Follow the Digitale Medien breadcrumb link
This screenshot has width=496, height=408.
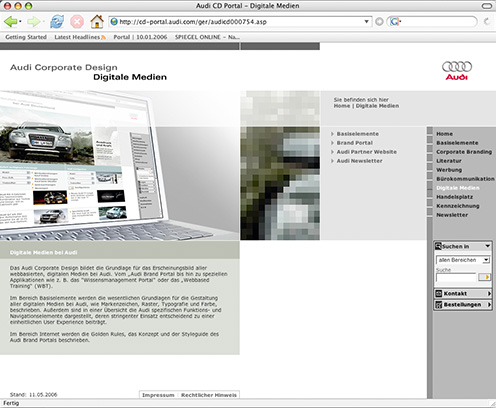(377, 106)
